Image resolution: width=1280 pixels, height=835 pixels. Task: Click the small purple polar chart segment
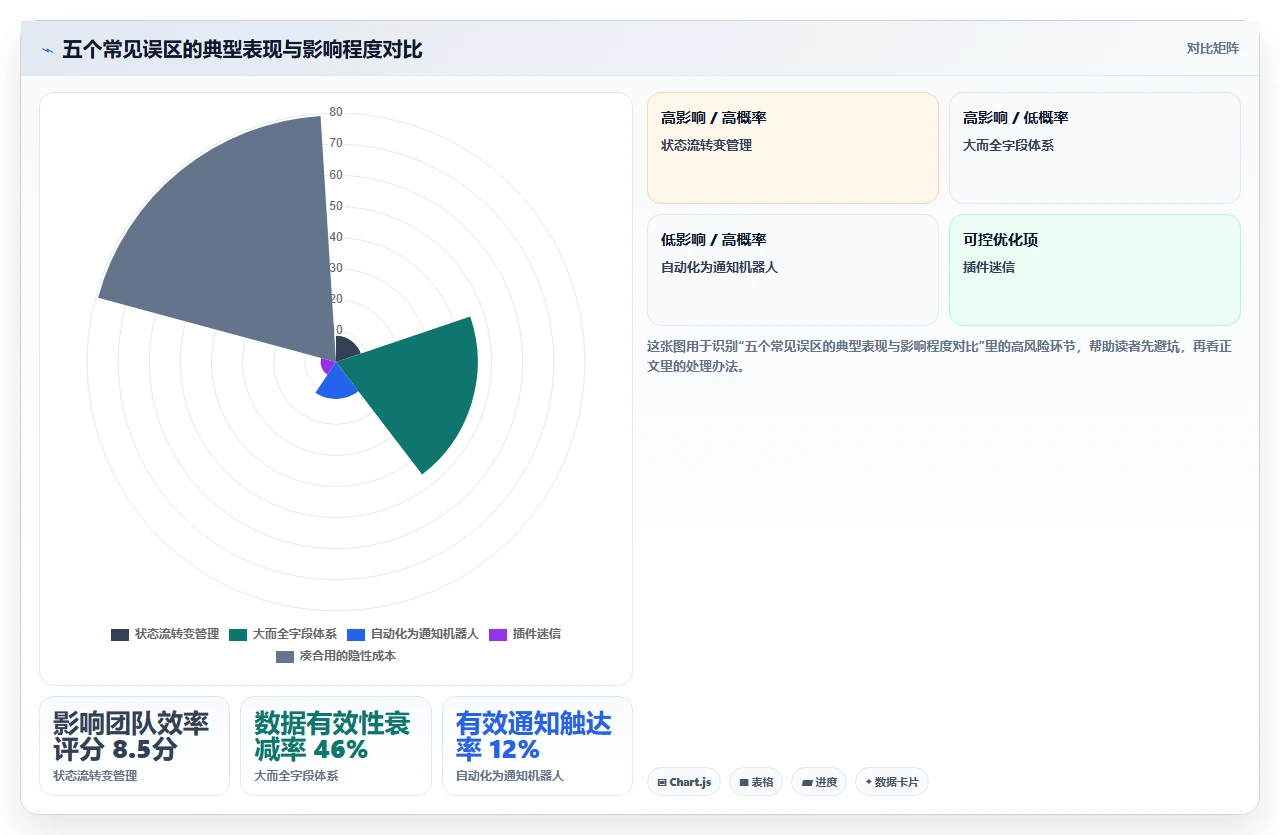point(327,365)
